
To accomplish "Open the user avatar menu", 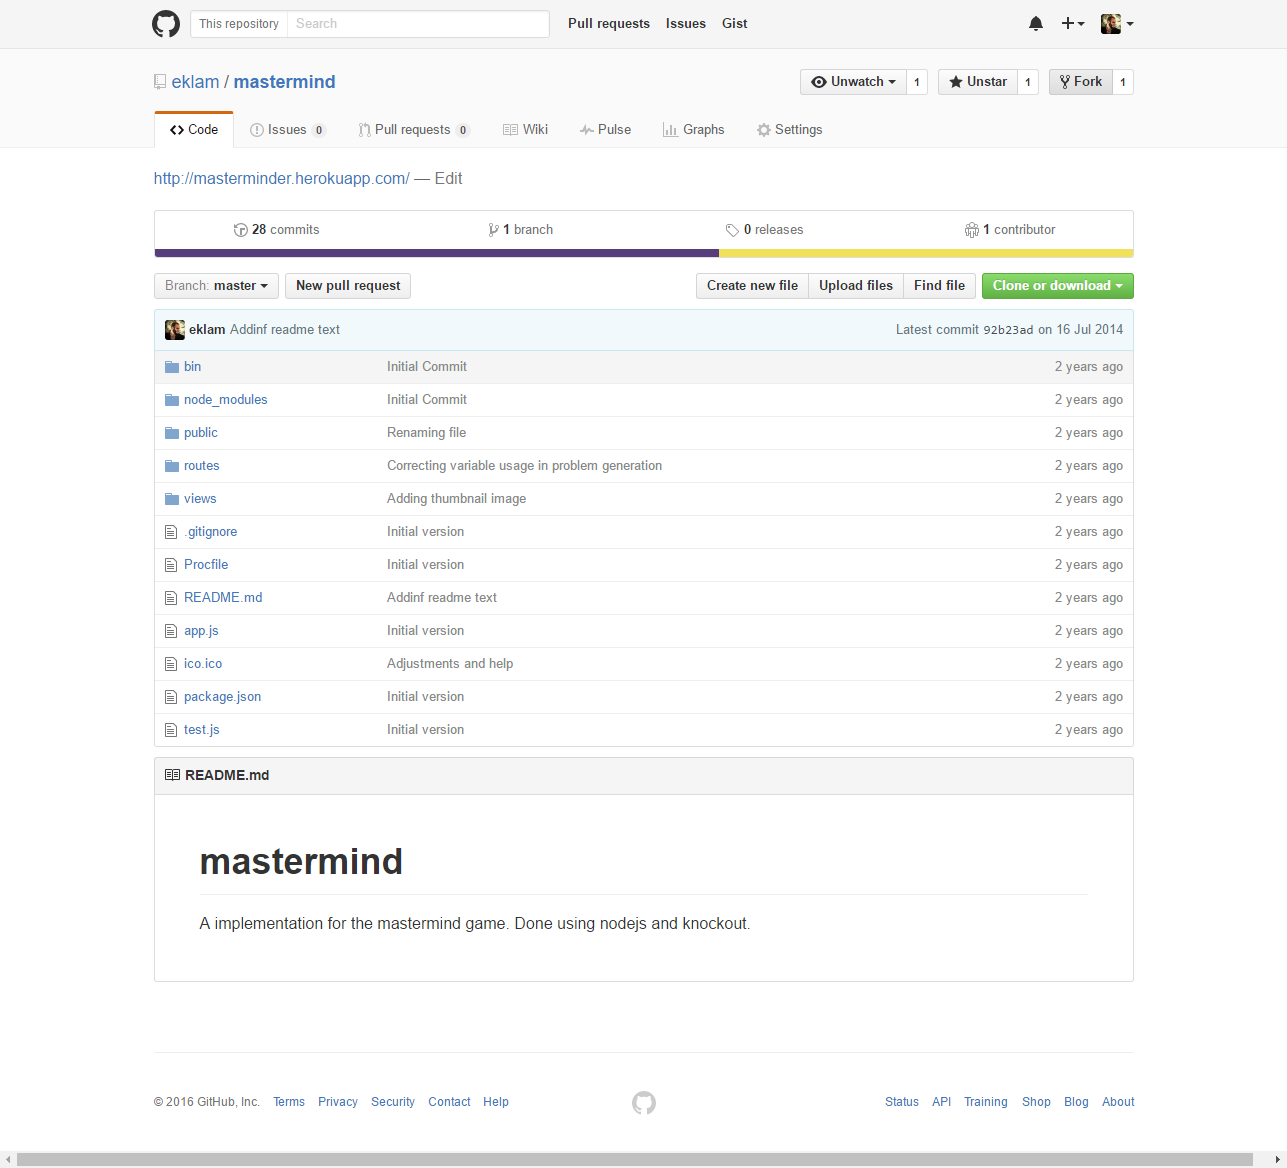I will (x=1117, y=24).
